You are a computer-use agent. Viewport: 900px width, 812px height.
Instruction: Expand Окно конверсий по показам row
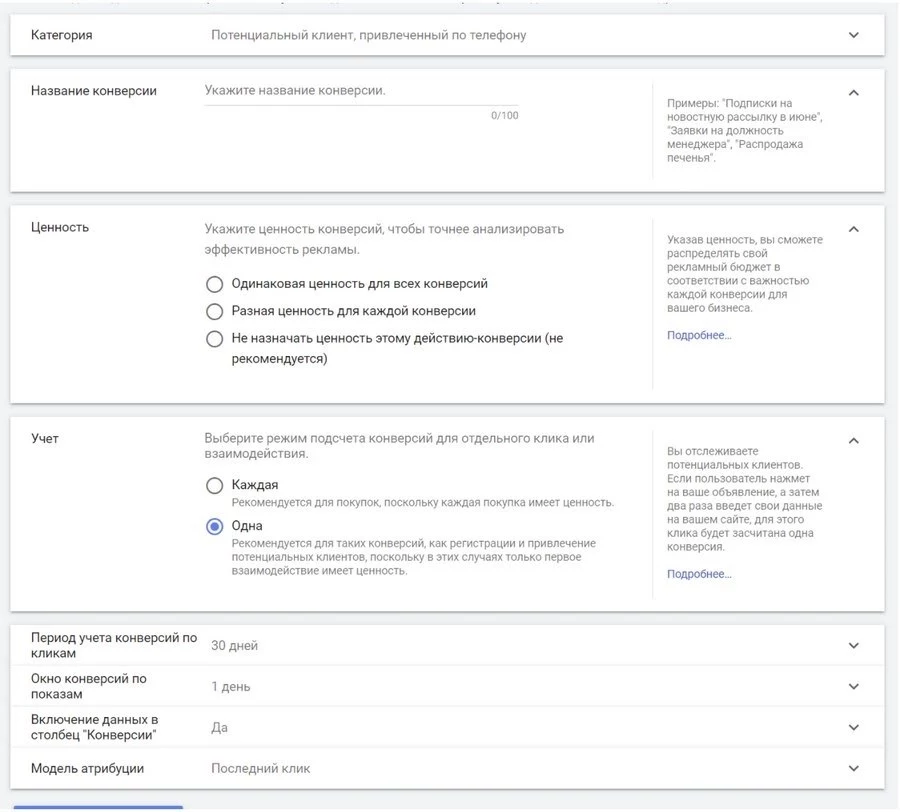click(853, 687)
